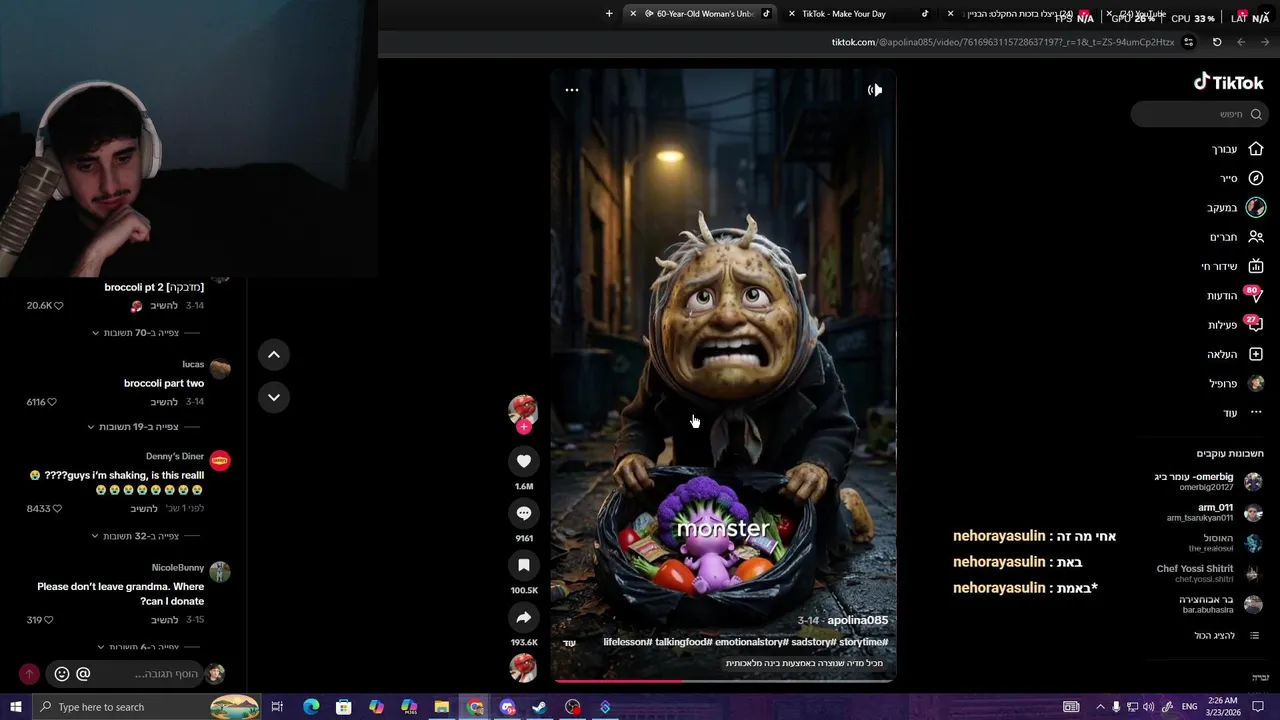Open the More menu with three dots

click(1256, 412)
